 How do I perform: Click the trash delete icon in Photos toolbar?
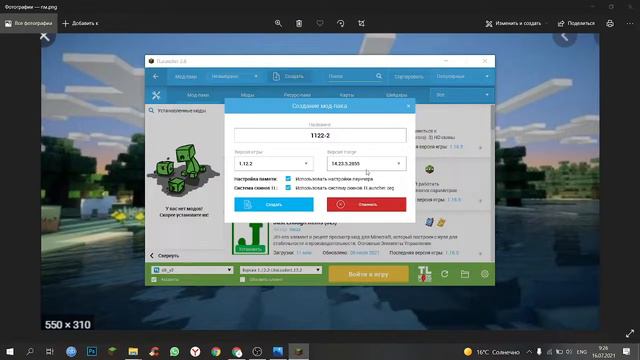[299, 23]
